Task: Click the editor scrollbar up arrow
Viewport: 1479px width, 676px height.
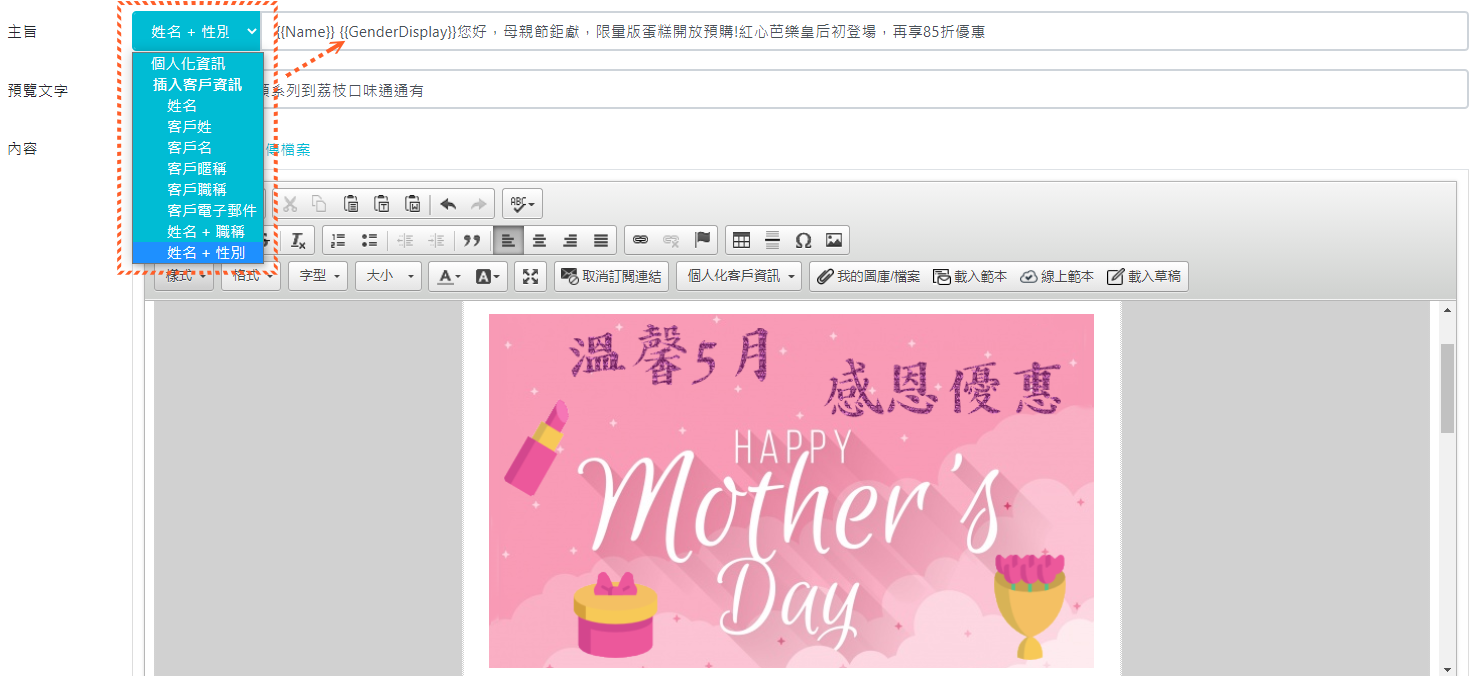Action: tap(1447, 310)
